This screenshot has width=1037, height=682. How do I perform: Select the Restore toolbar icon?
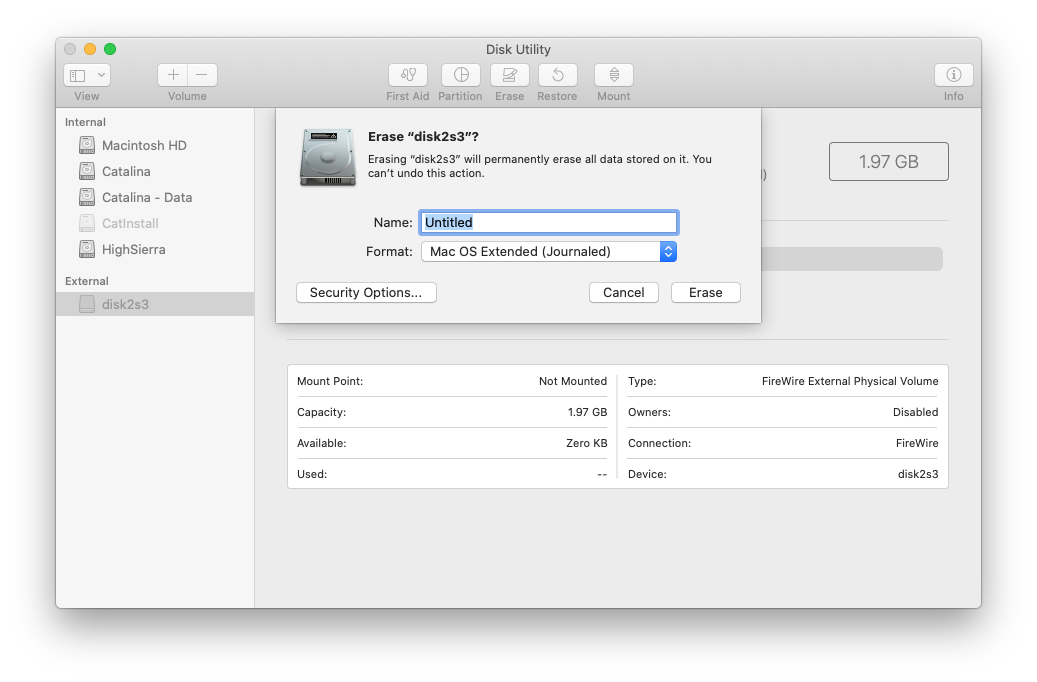pyautogui.click(x=558, y=75)
